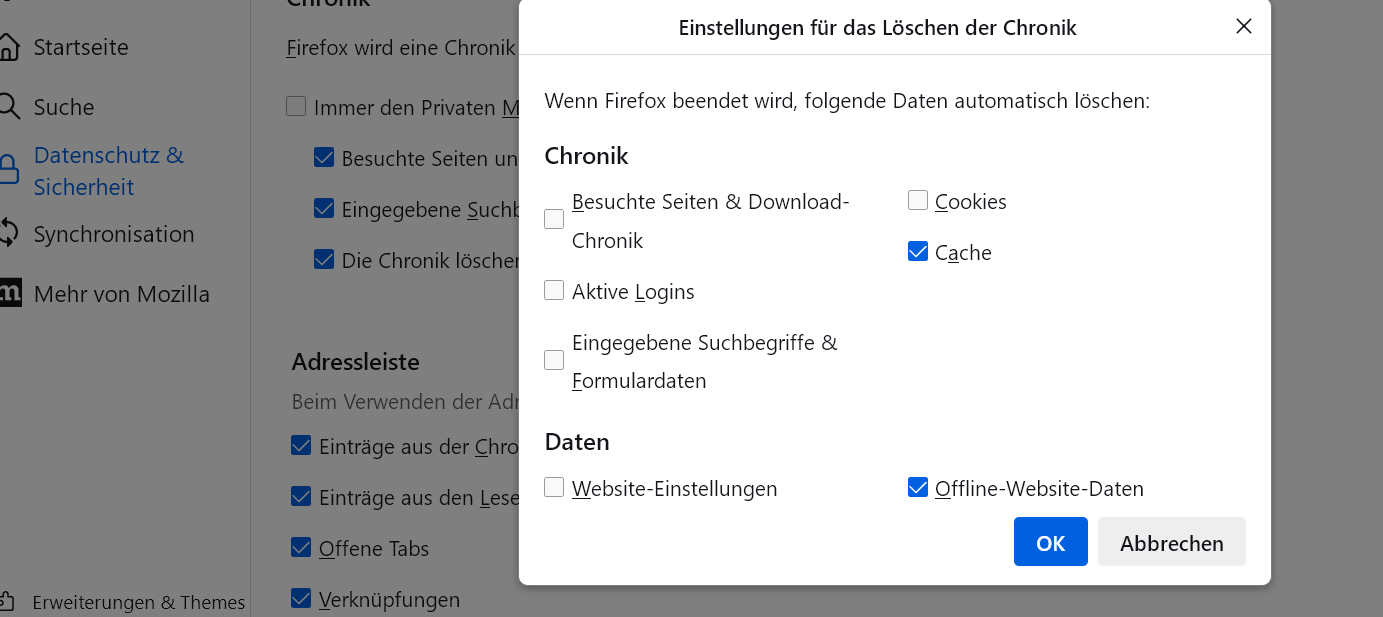Check Eingegebene Suchbegriffe & Formulardaten
Viewport: 1383px width, 617px height.
pos(554,361)
